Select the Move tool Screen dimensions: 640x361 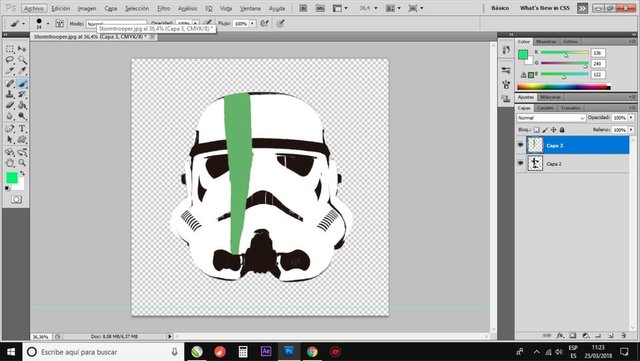22,49
